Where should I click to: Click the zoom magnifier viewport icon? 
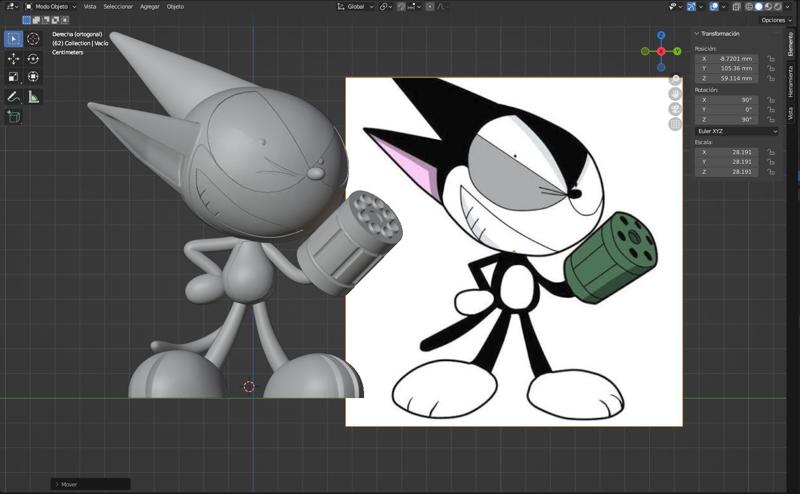(675, 79)
